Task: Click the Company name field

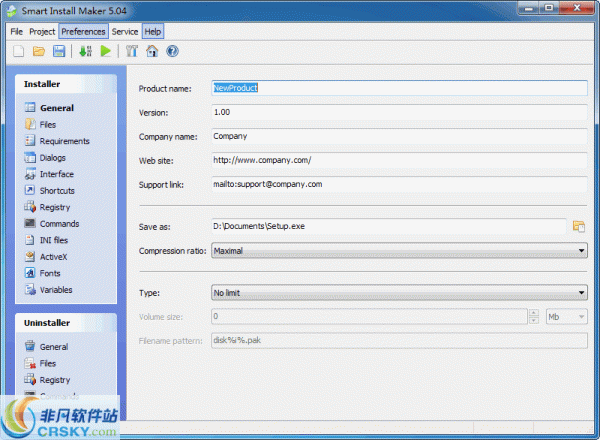Action: [x=399, y=136]
